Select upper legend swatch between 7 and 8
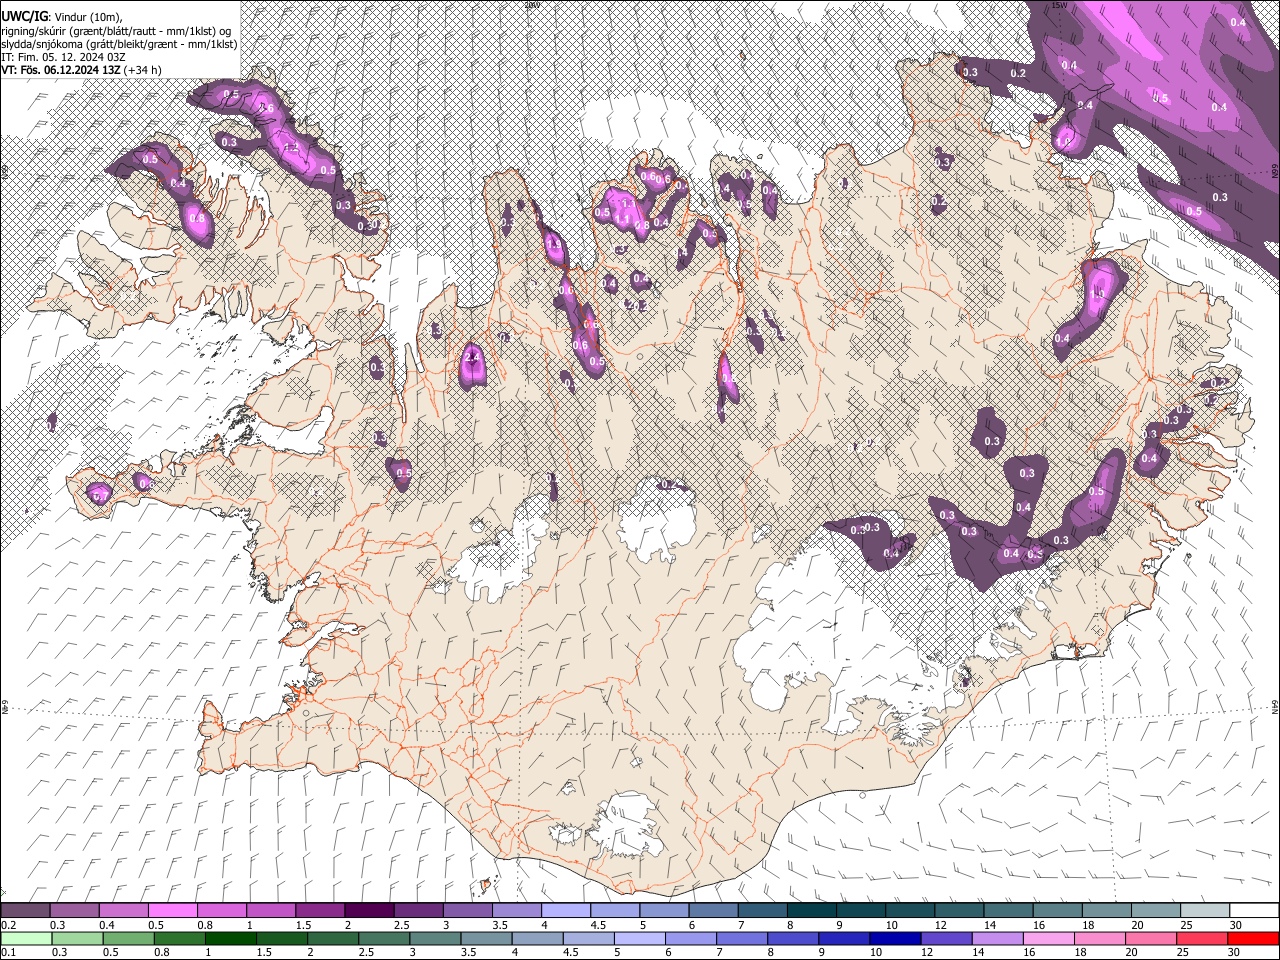 764,910
